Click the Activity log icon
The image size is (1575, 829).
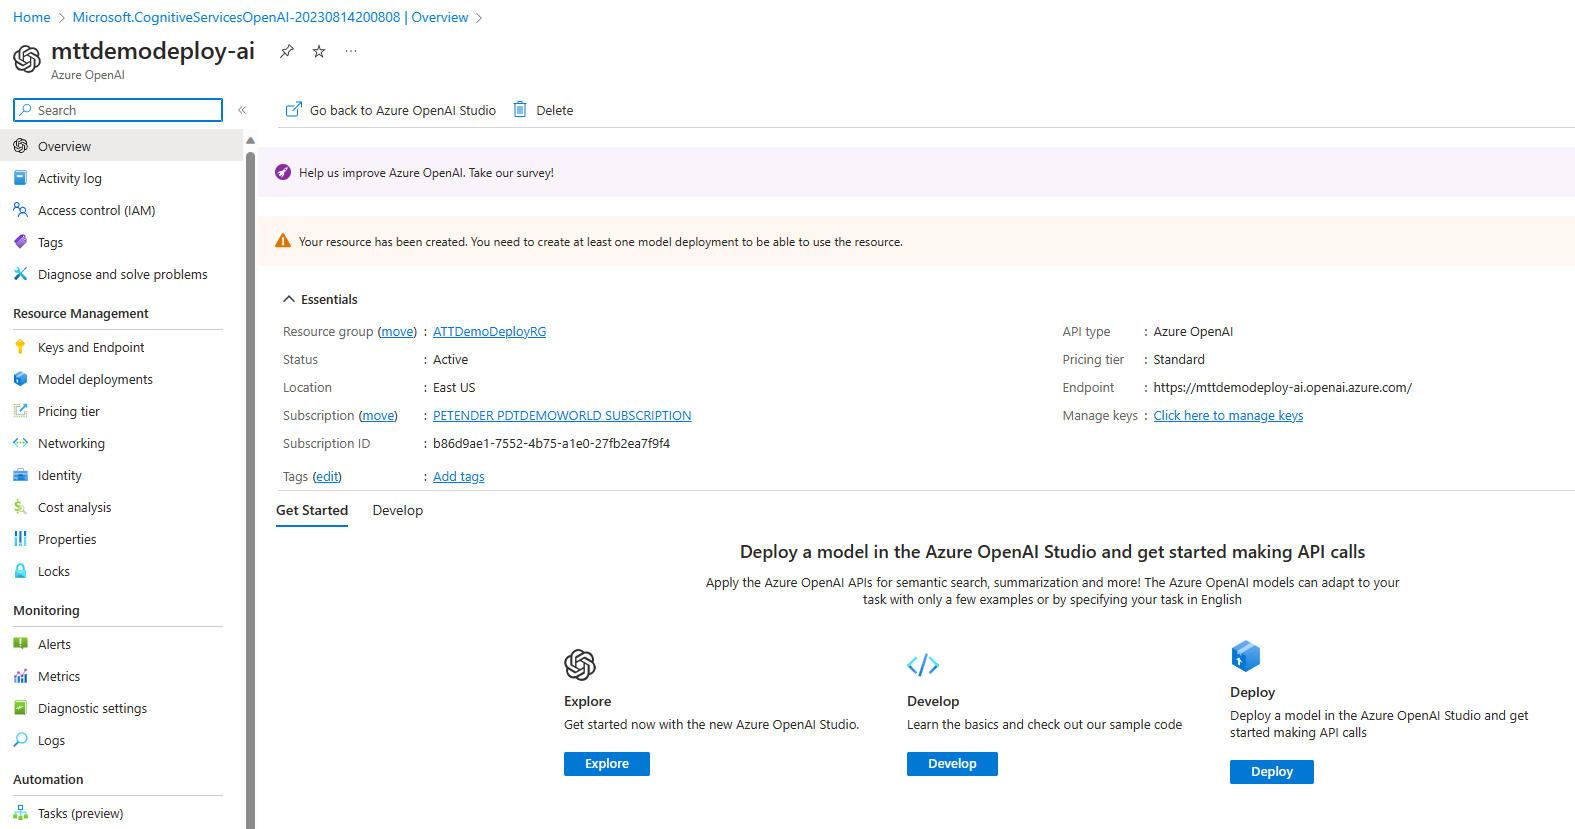pyautogui.click(x=20, y=178)
